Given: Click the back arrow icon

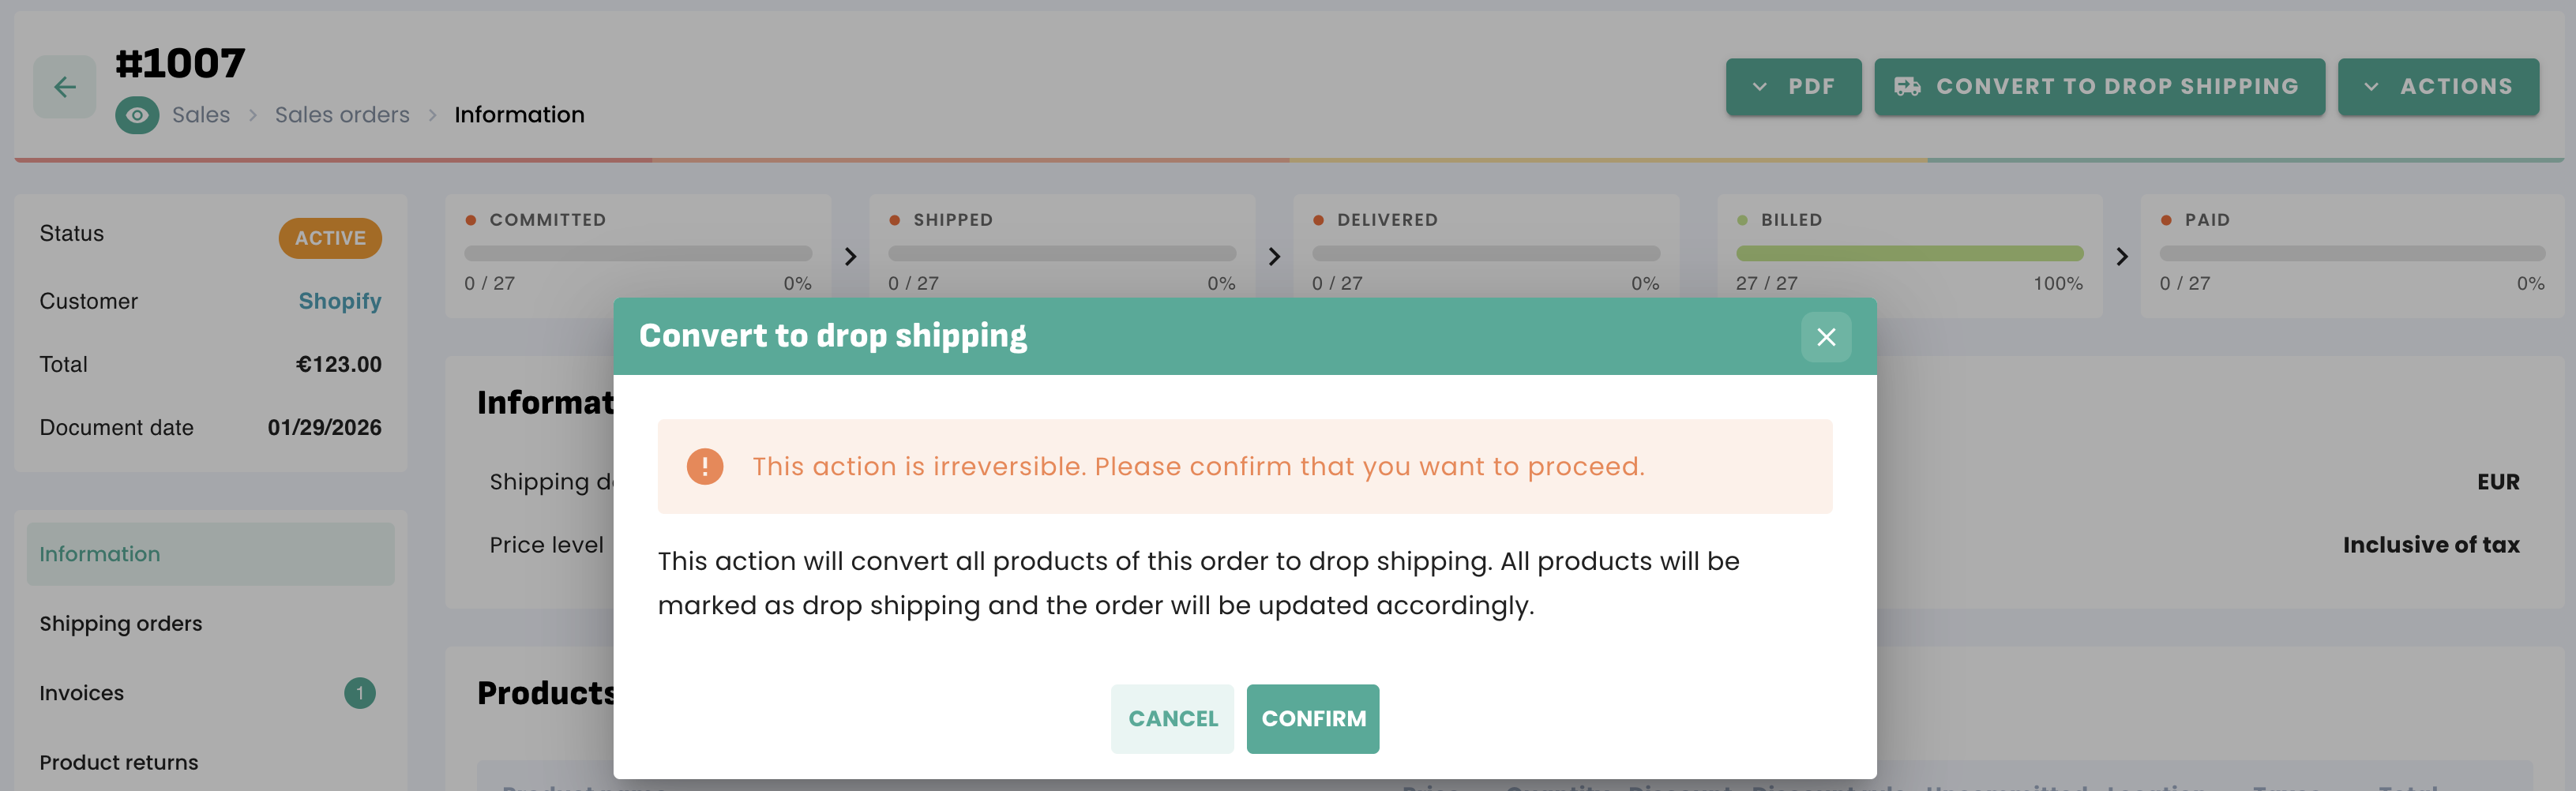Looking at the screenshot, I should tap(65, 87).
